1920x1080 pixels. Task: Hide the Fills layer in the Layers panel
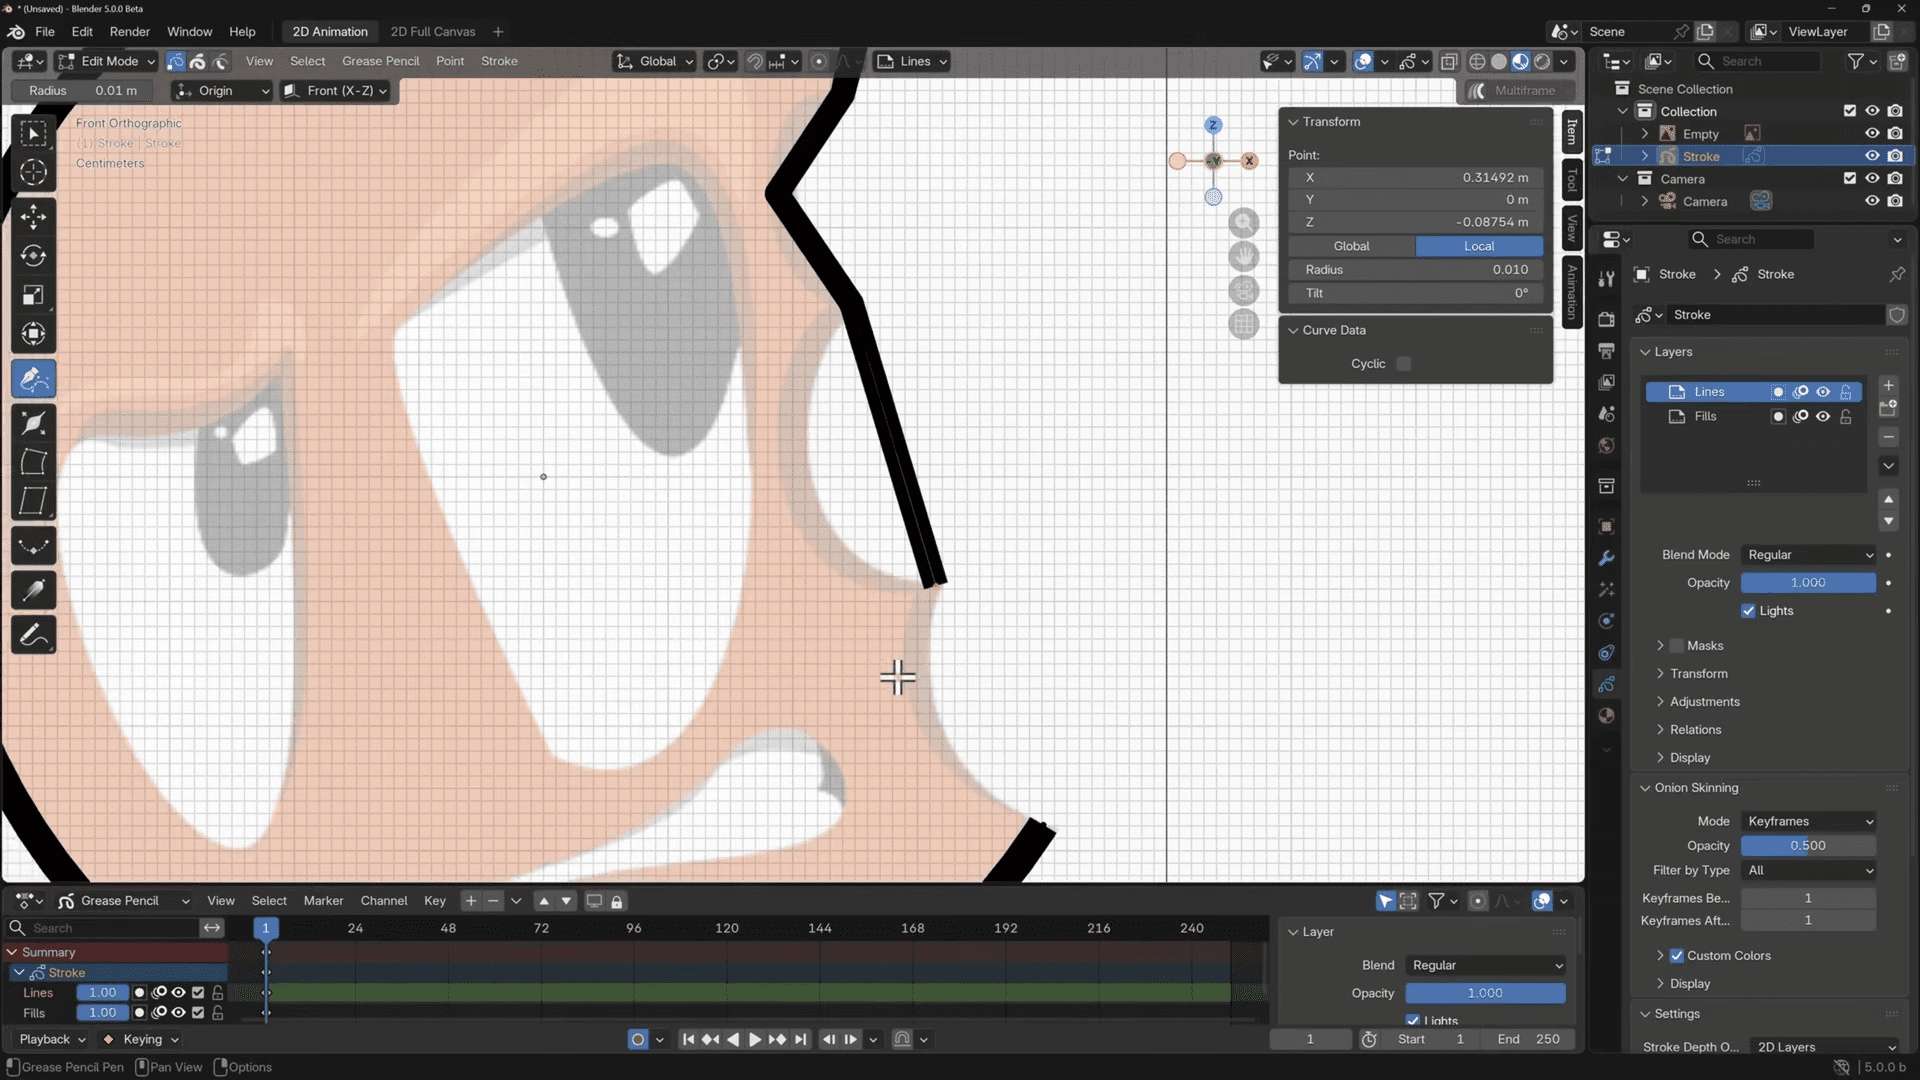(x=1823, y=417)
